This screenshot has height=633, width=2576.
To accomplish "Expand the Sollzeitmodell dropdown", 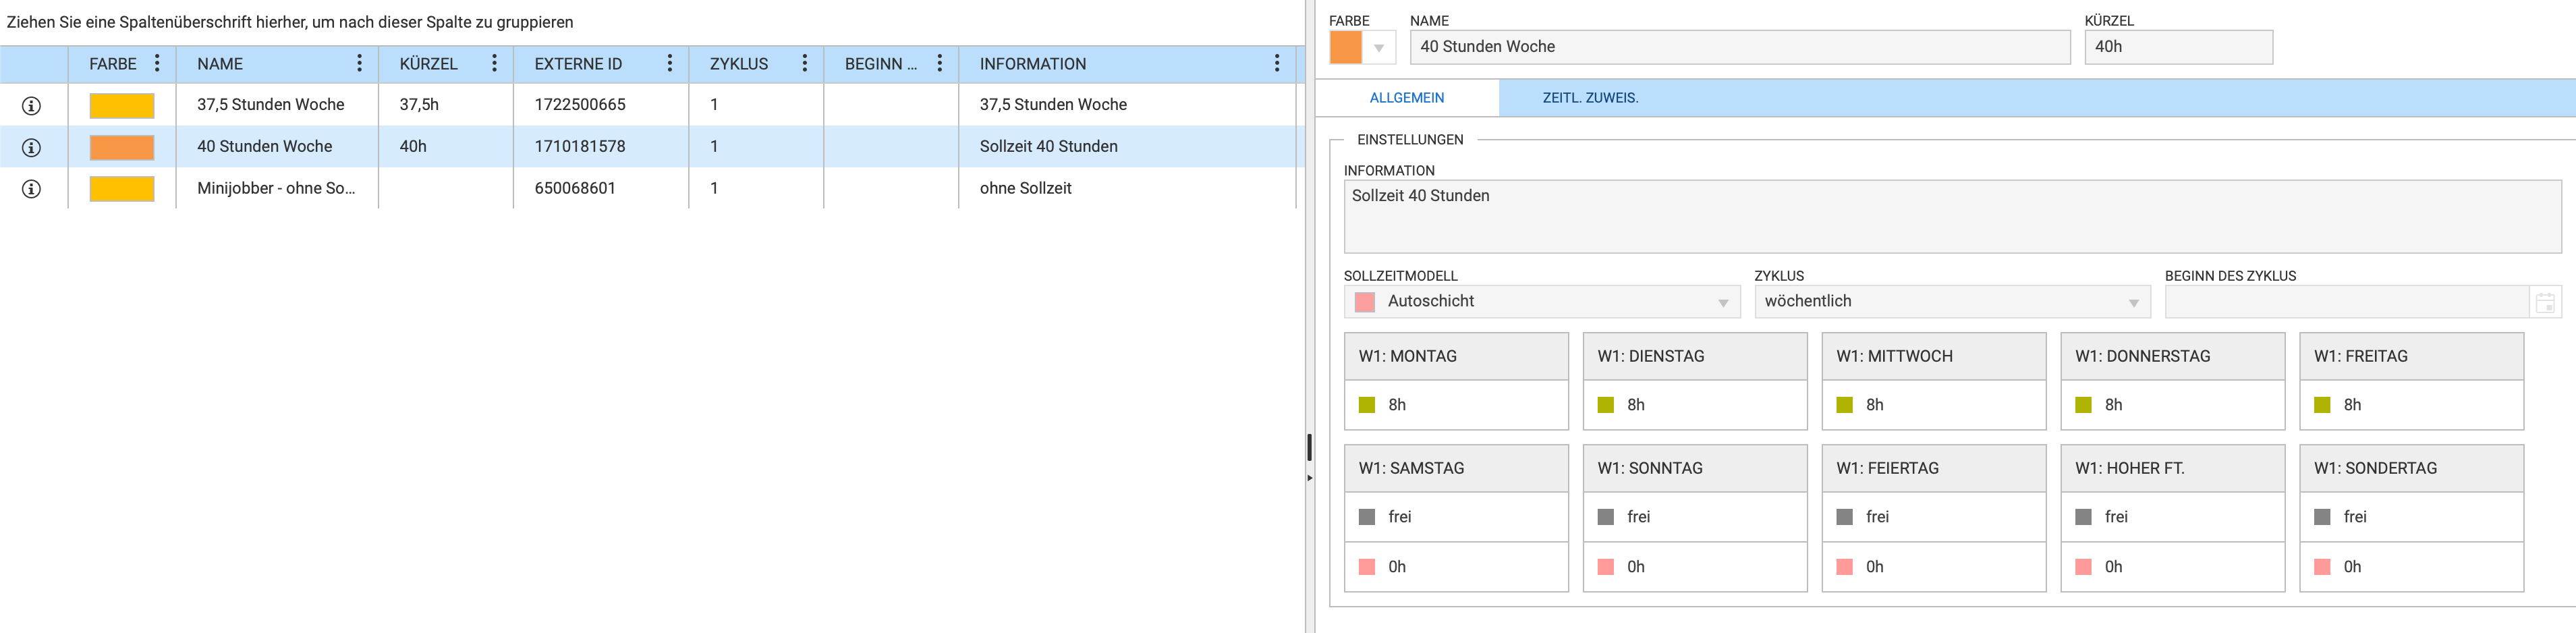I will [1722, 302].
